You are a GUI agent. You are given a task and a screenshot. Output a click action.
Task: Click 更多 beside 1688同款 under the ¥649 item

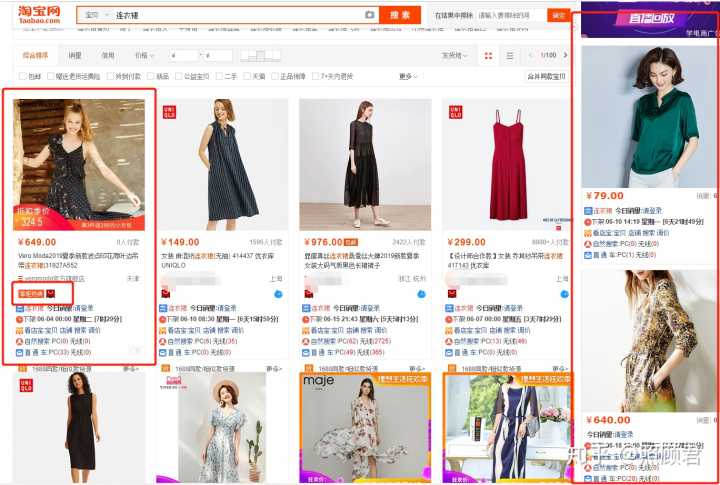[x=130, y=369]
